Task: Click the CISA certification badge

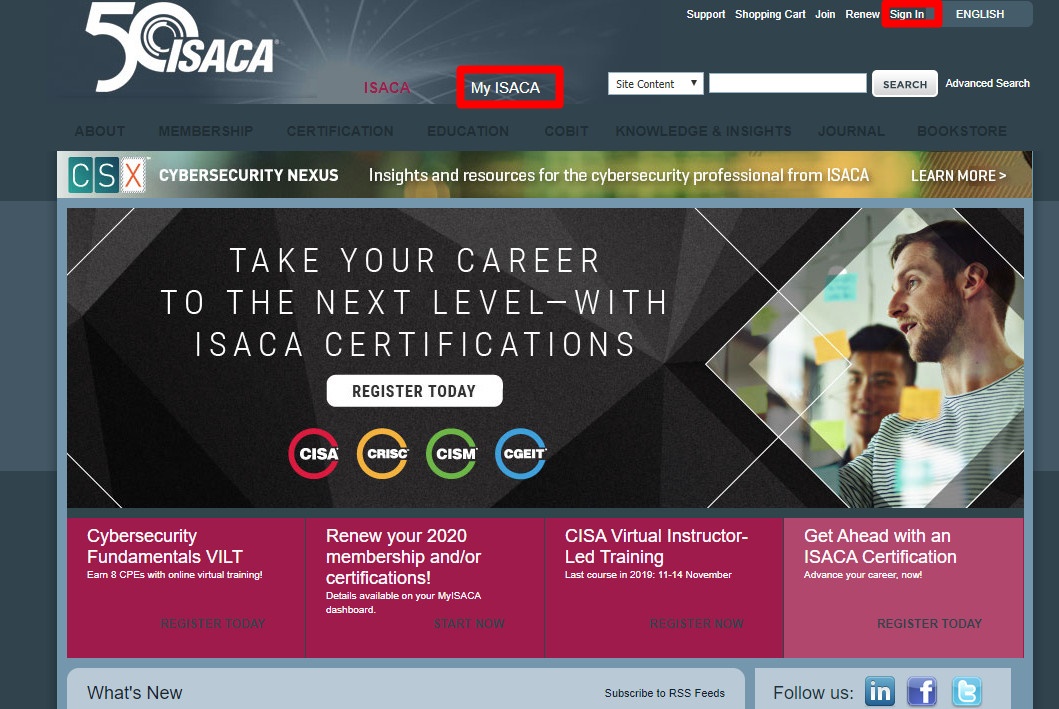Action: (314, 453)
